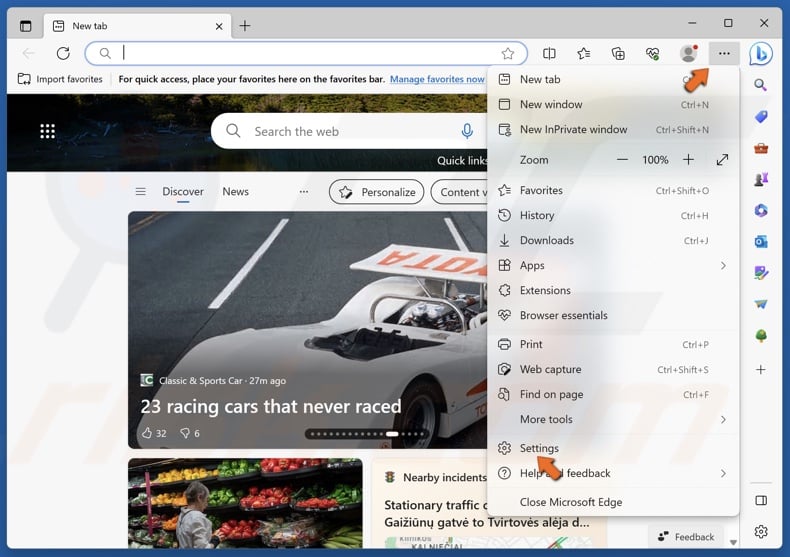Open sidebar Shopping tag icon
Viewport: 790px width, 557px height.
(761, 117)
